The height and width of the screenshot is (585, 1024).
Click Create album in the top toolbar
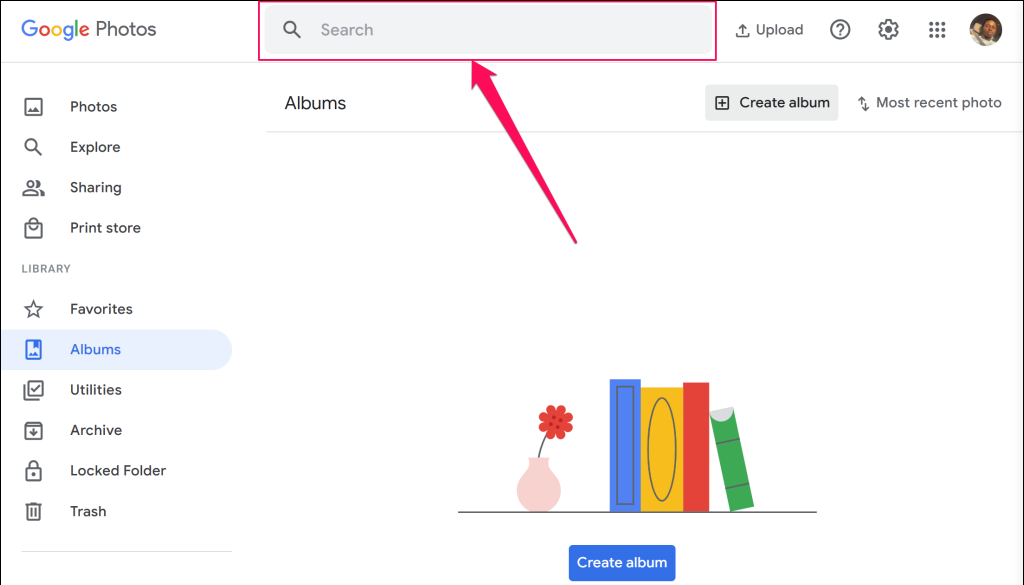click(x=772, y=103)
